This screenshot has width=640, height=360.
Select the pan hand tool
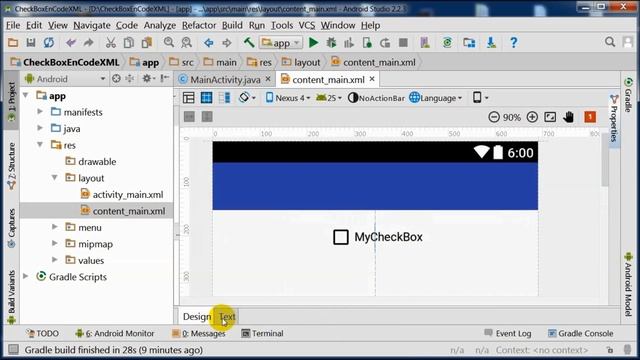[568, 117]
